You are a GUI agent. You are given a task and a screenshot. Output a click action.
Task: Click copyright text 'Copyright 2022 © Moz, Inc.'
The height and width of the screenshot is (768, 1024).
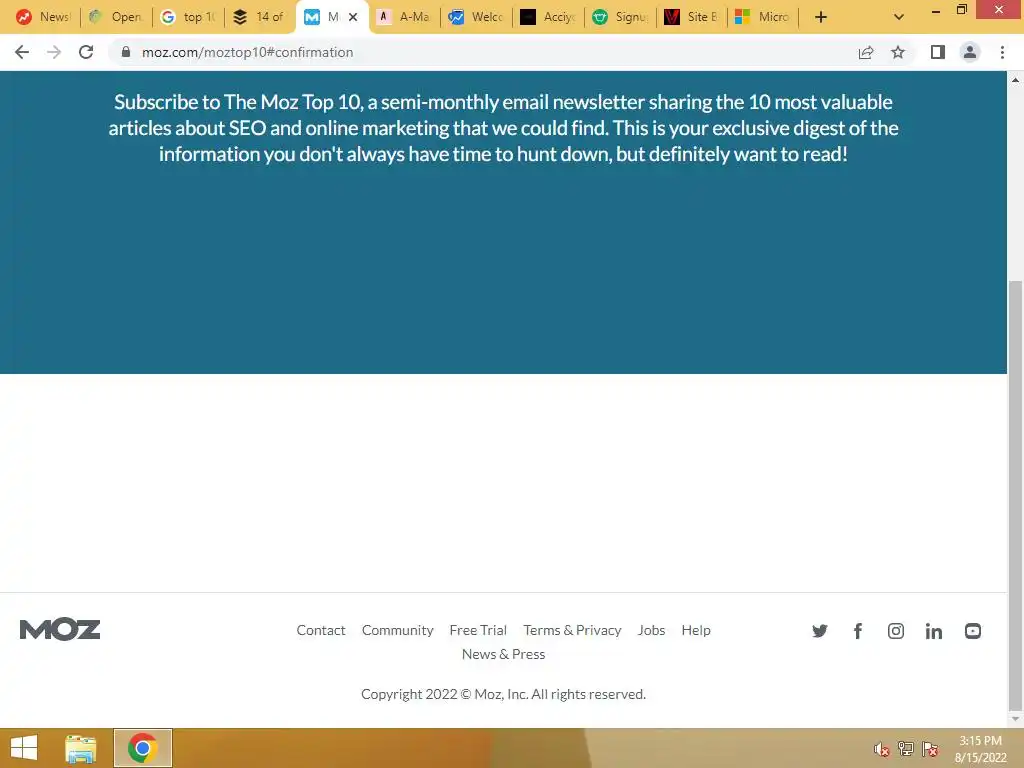(x=445, y=694)
